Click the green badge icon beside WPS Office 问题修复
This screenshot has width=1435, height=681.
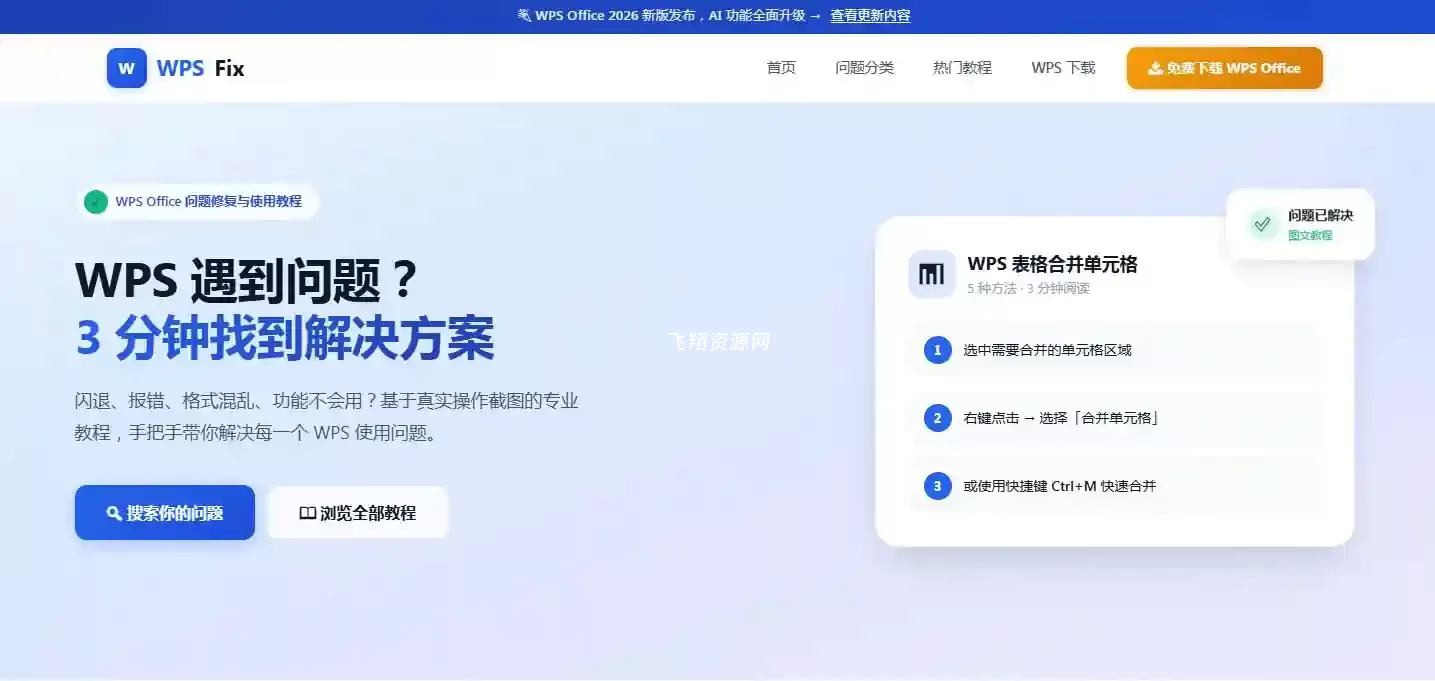[96, 201]
